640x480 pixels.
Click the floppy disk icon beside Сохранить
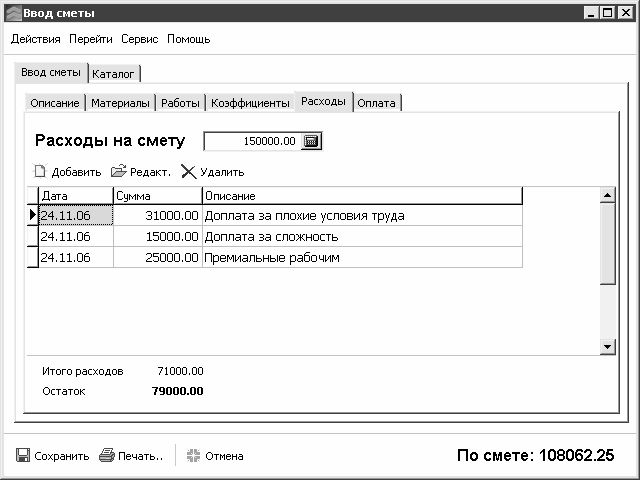coord(23,455)
